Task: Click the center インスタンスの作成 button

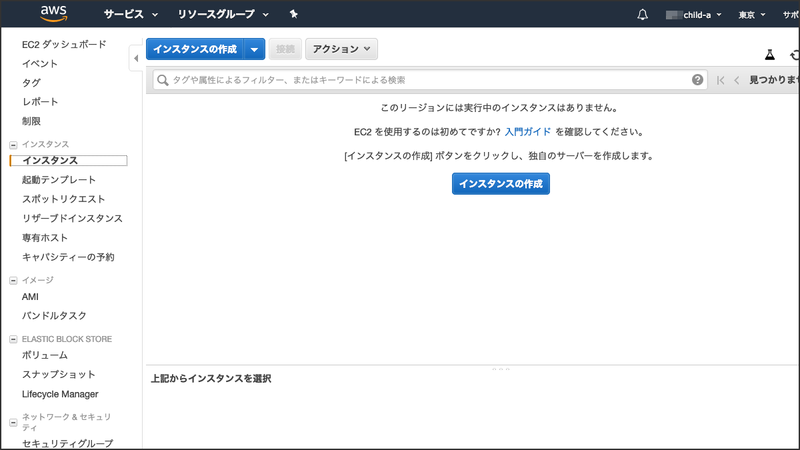Action: [x=501, y=184]
